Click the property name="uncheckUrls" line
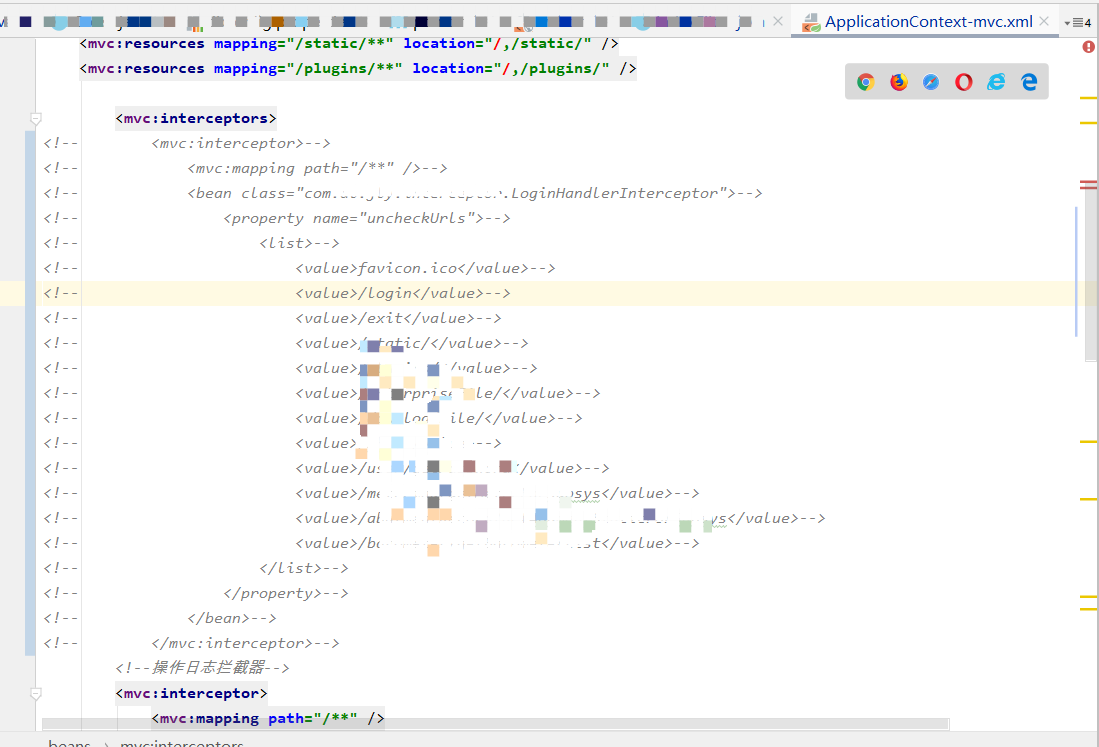This screenshot has height=747, width=1099. [367, 219]
